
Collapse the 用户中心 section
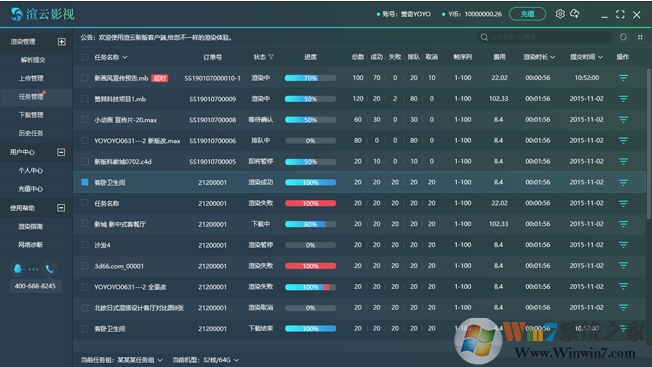[x=61, y=152]
